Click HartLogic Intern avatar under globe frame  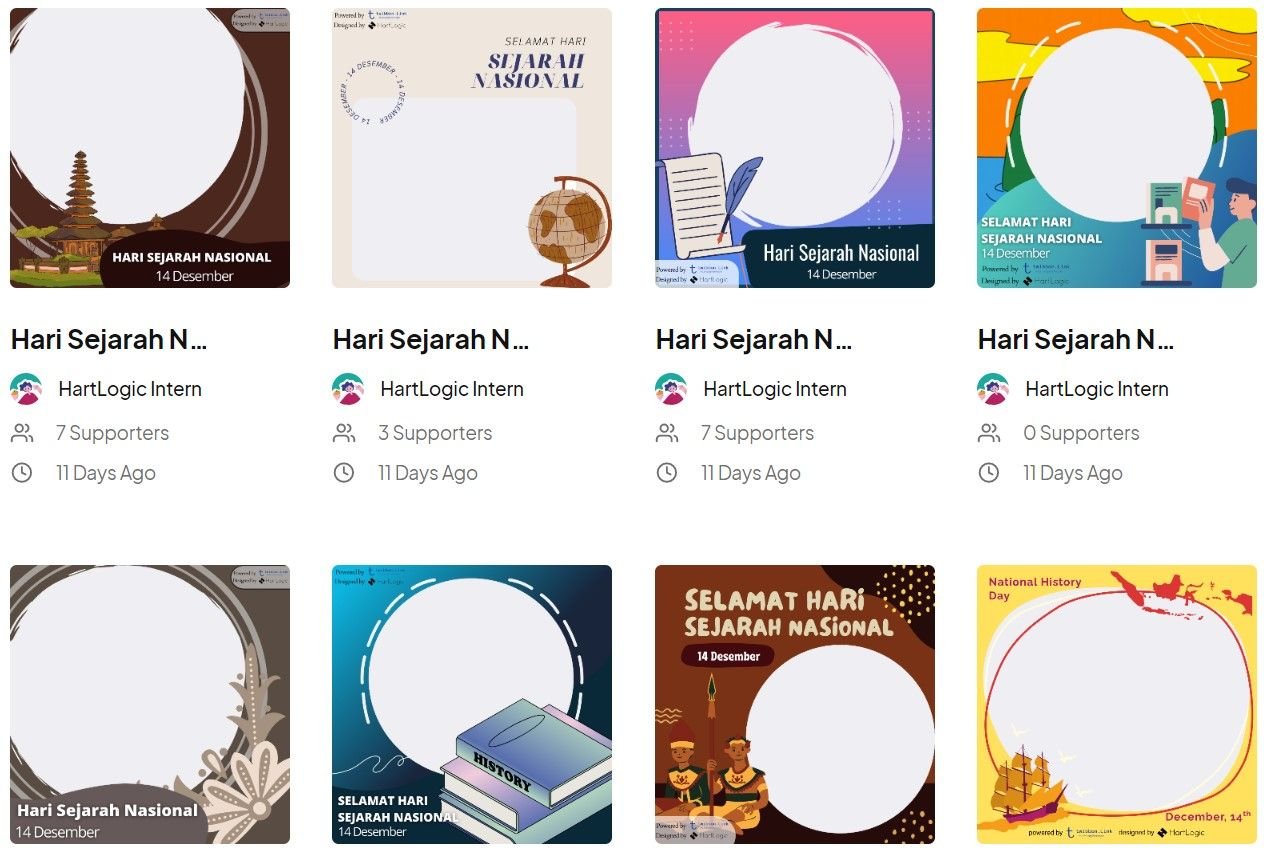pos(348,389)
